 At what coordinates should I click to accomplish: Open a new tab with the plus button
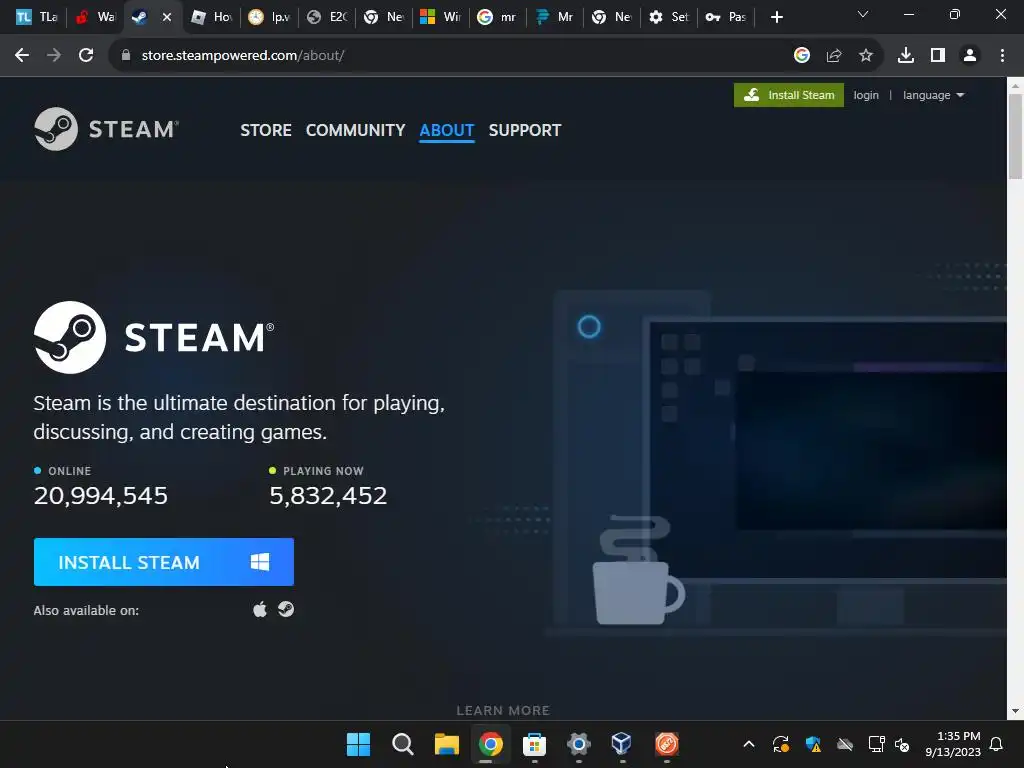click(776, 17)
